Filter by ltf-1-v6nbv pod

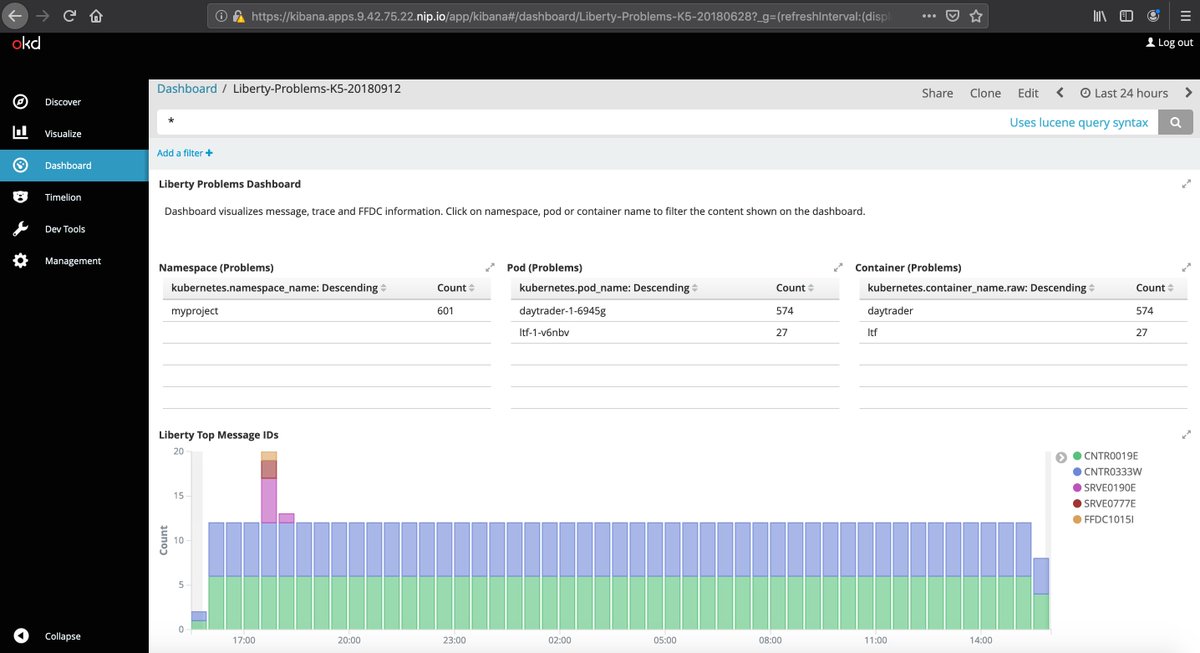click(x=544, y=332)
